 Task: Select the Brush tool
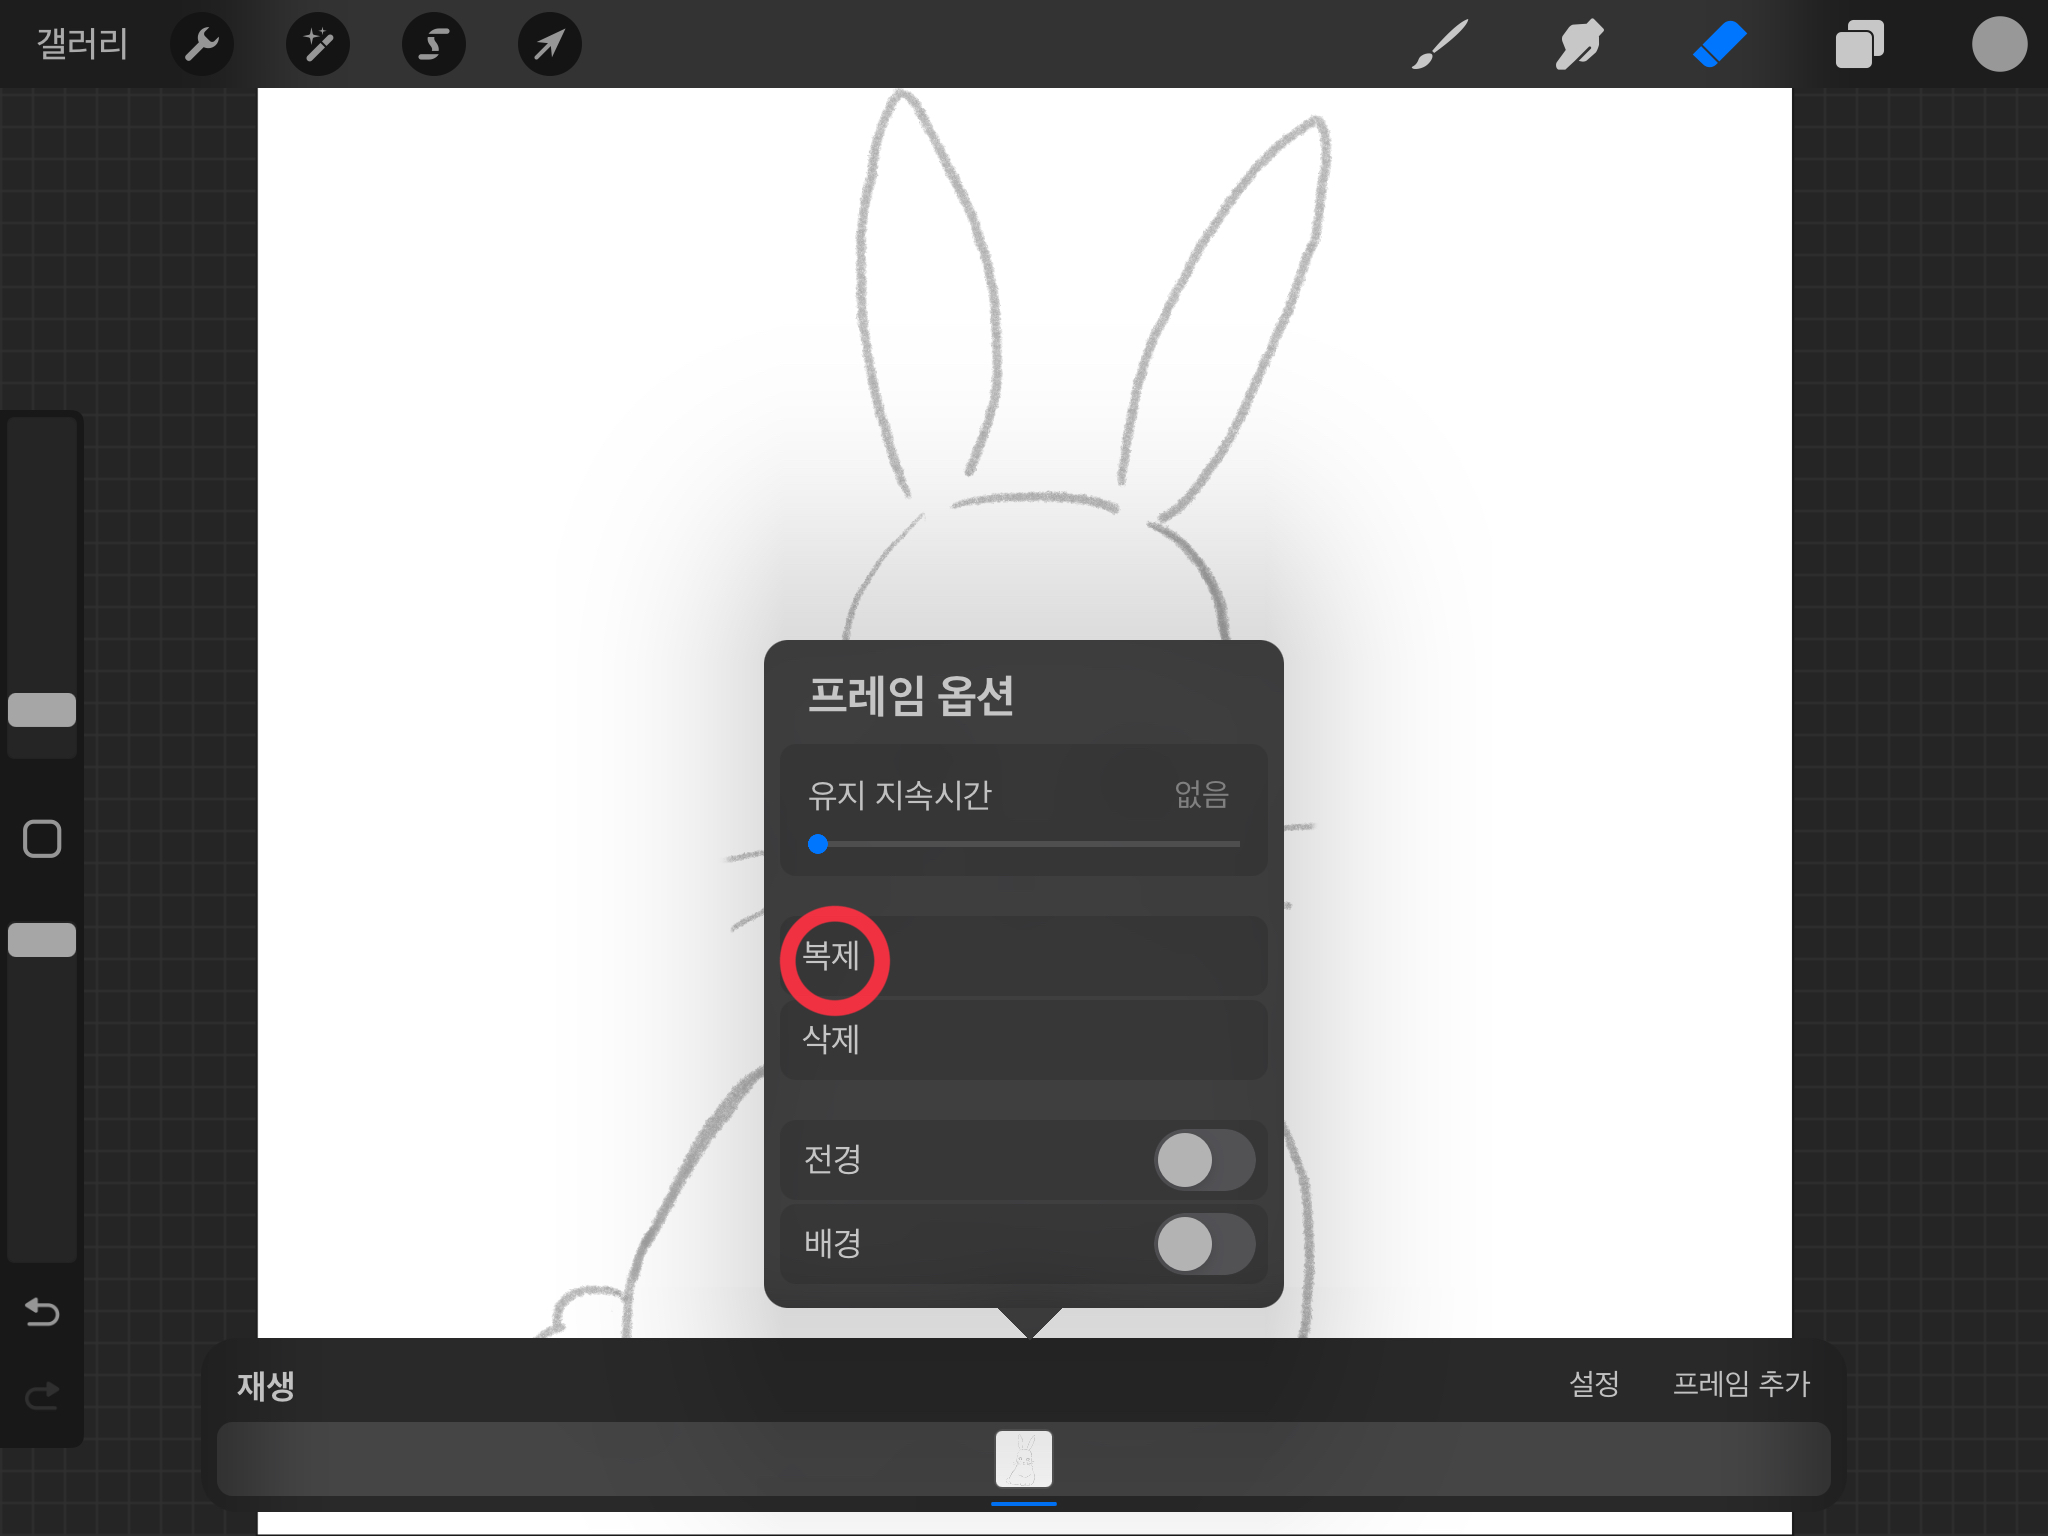1440,44
